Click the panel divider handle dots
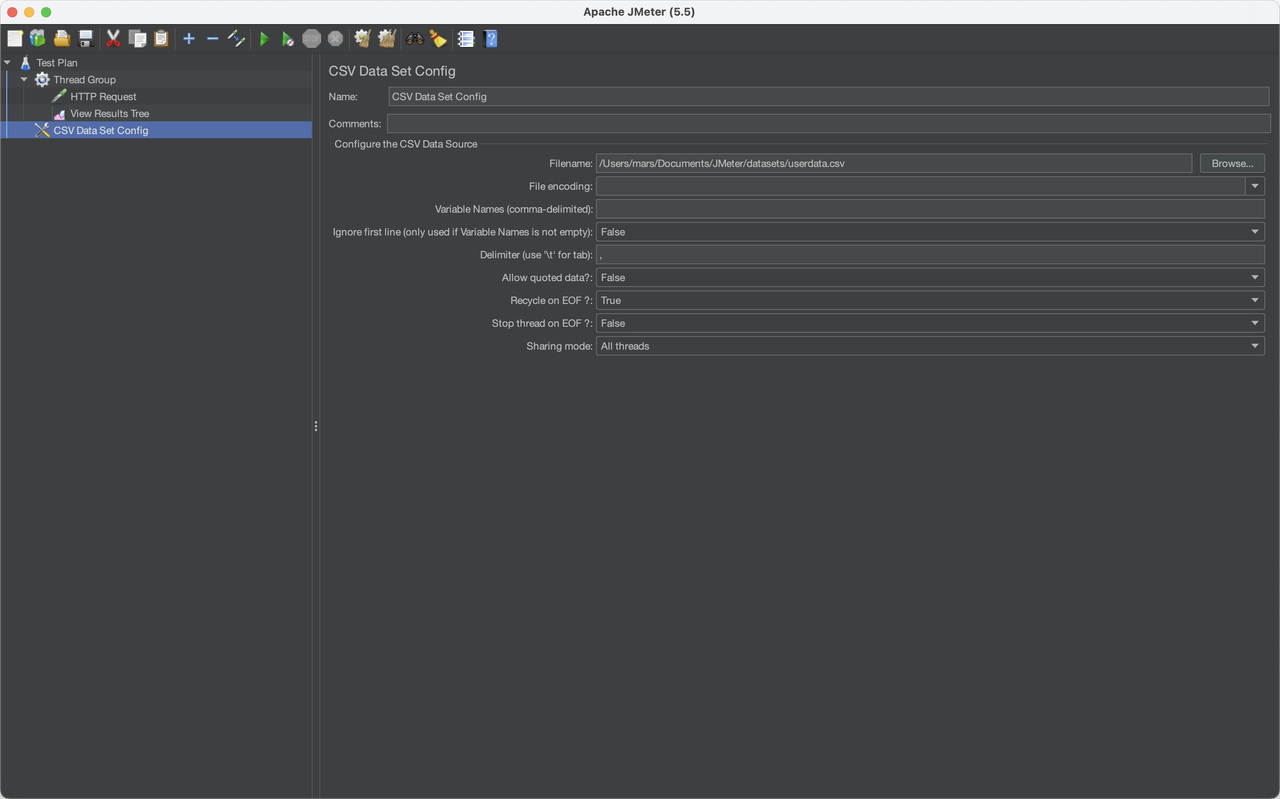 pos(316,426)
